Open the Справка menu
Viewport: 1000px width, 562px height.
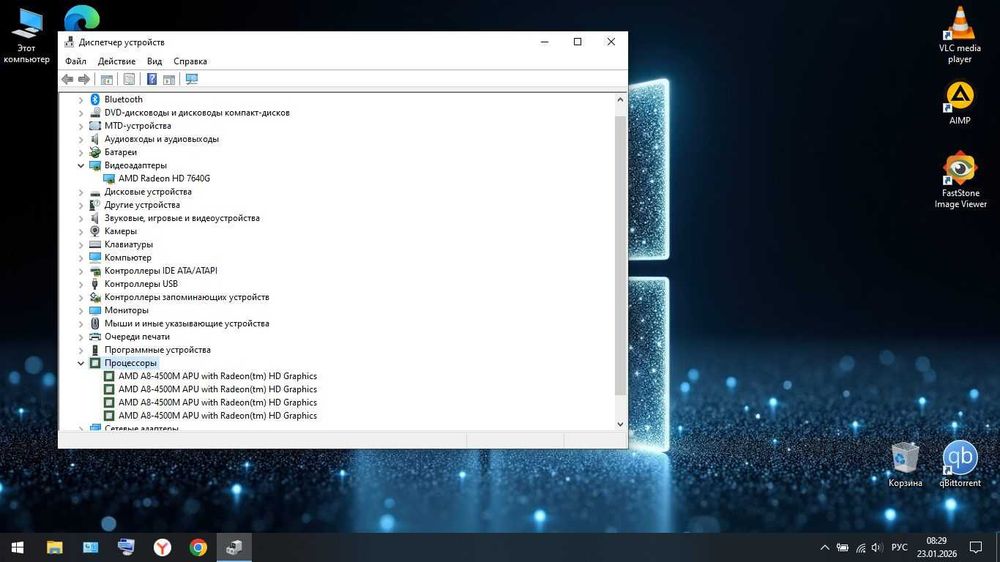click(190, 61)
